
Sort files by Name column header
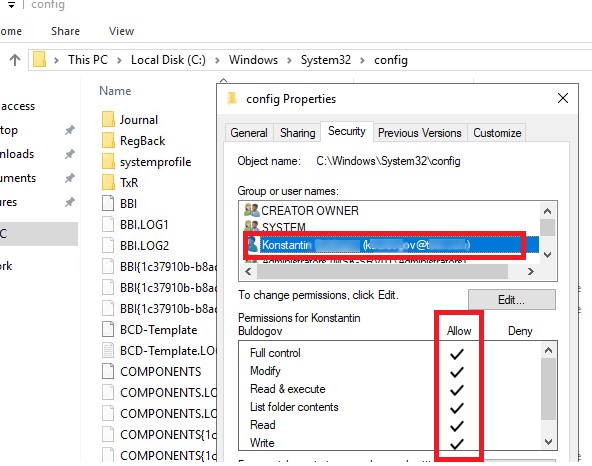tap(115, 91)
